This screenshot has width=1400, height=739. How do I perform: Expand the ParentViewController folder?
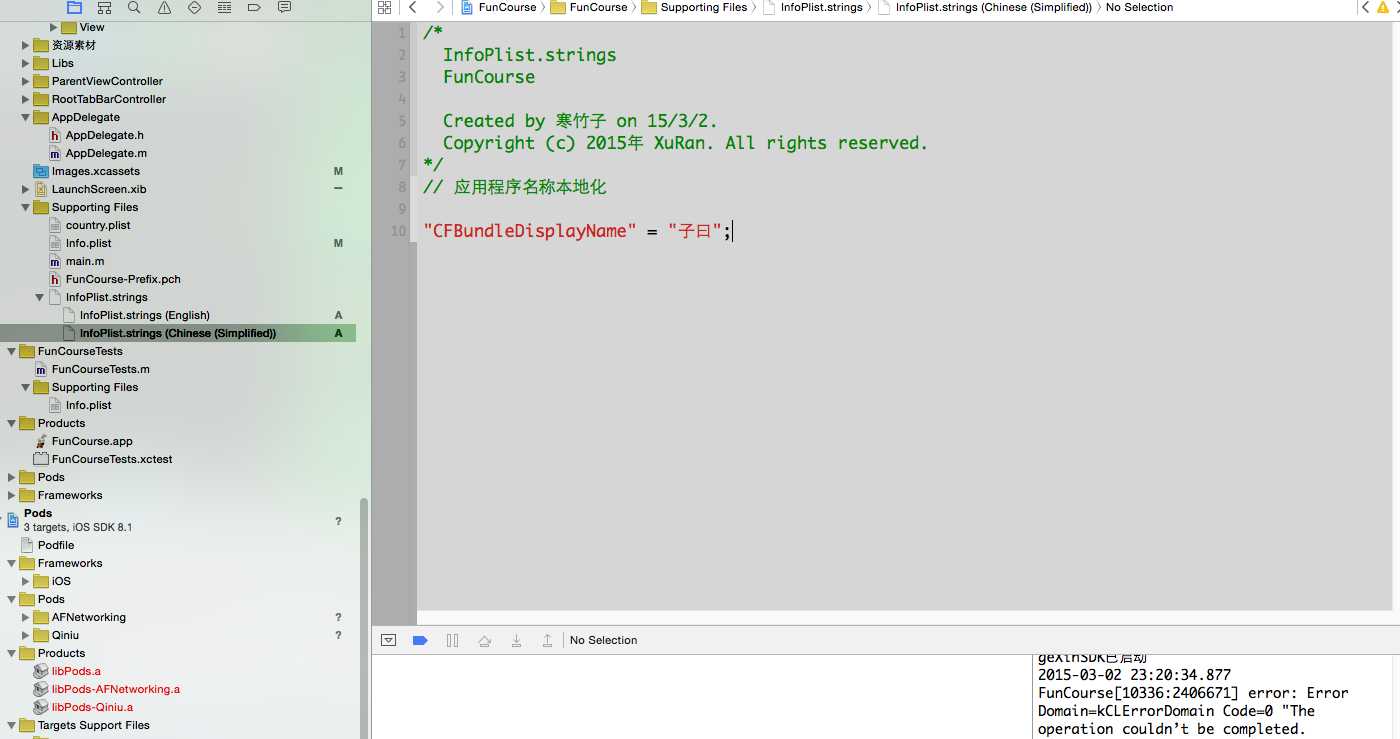pos(26,81)
